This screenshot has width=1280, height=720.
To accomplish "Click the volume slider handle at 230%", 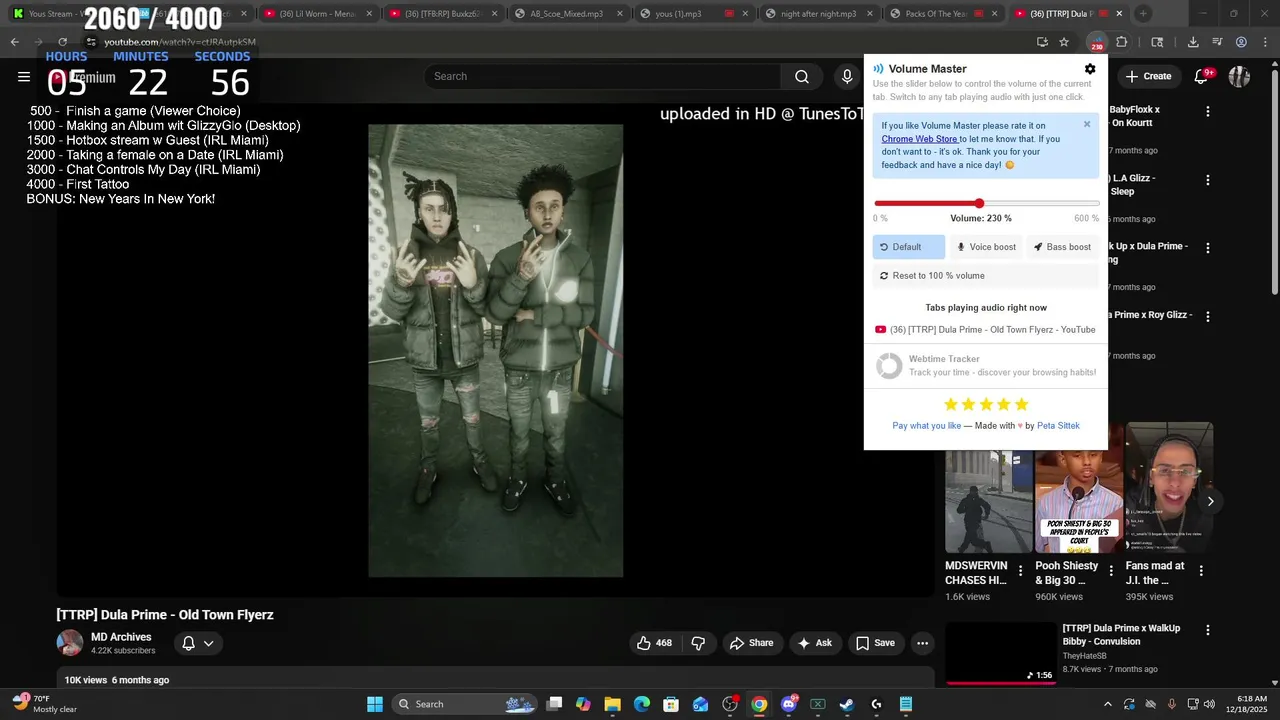I will point(979,204).
